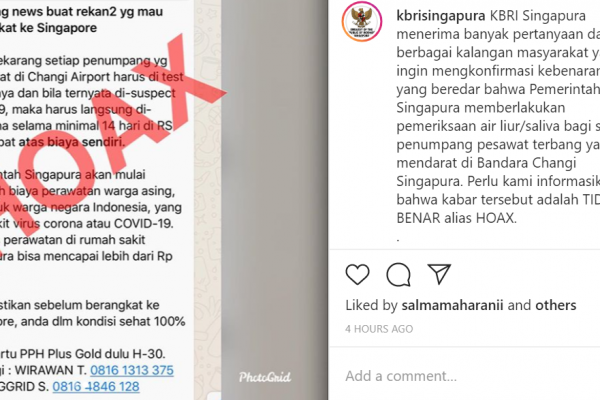The height and width of the screenshot is (400, 600).
Task: Tap phone number 0816 4846 128
Action: (96, 386)
